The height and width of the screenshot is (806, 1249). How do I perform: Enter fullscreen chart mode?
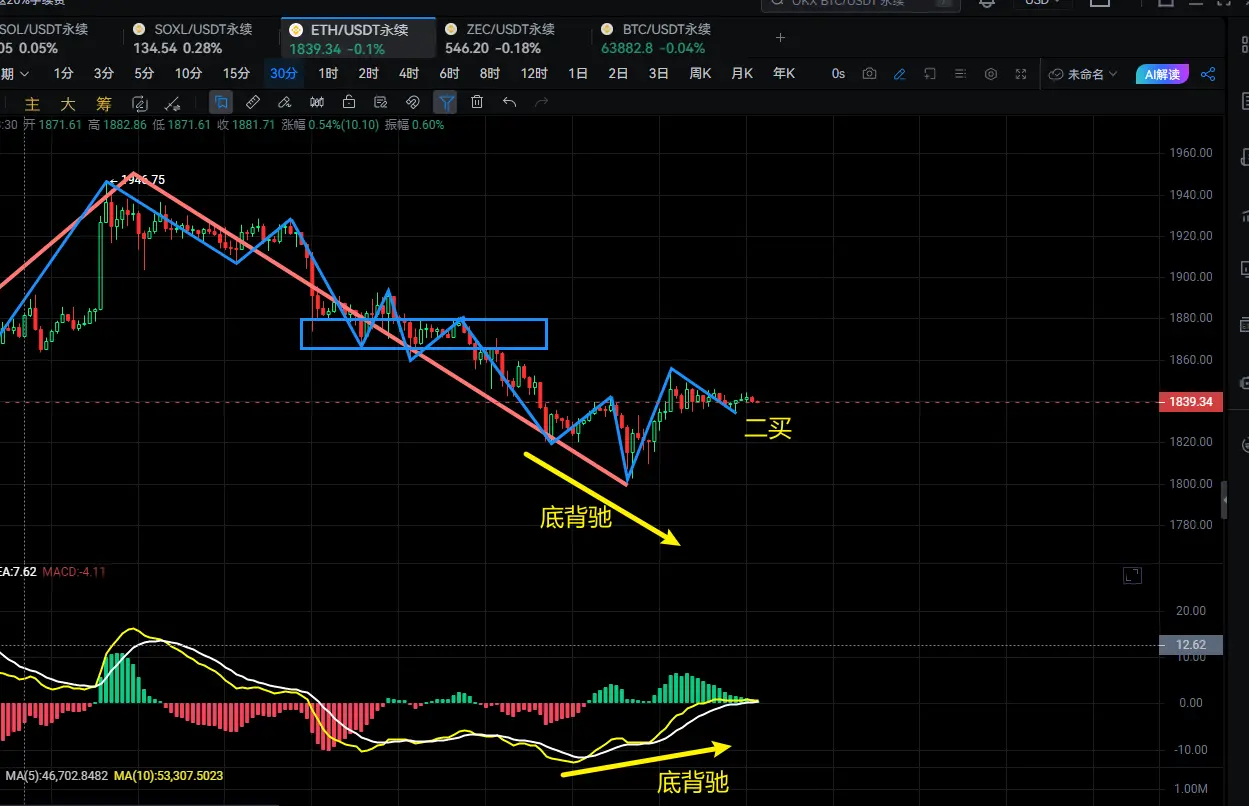click(1021, 74)
